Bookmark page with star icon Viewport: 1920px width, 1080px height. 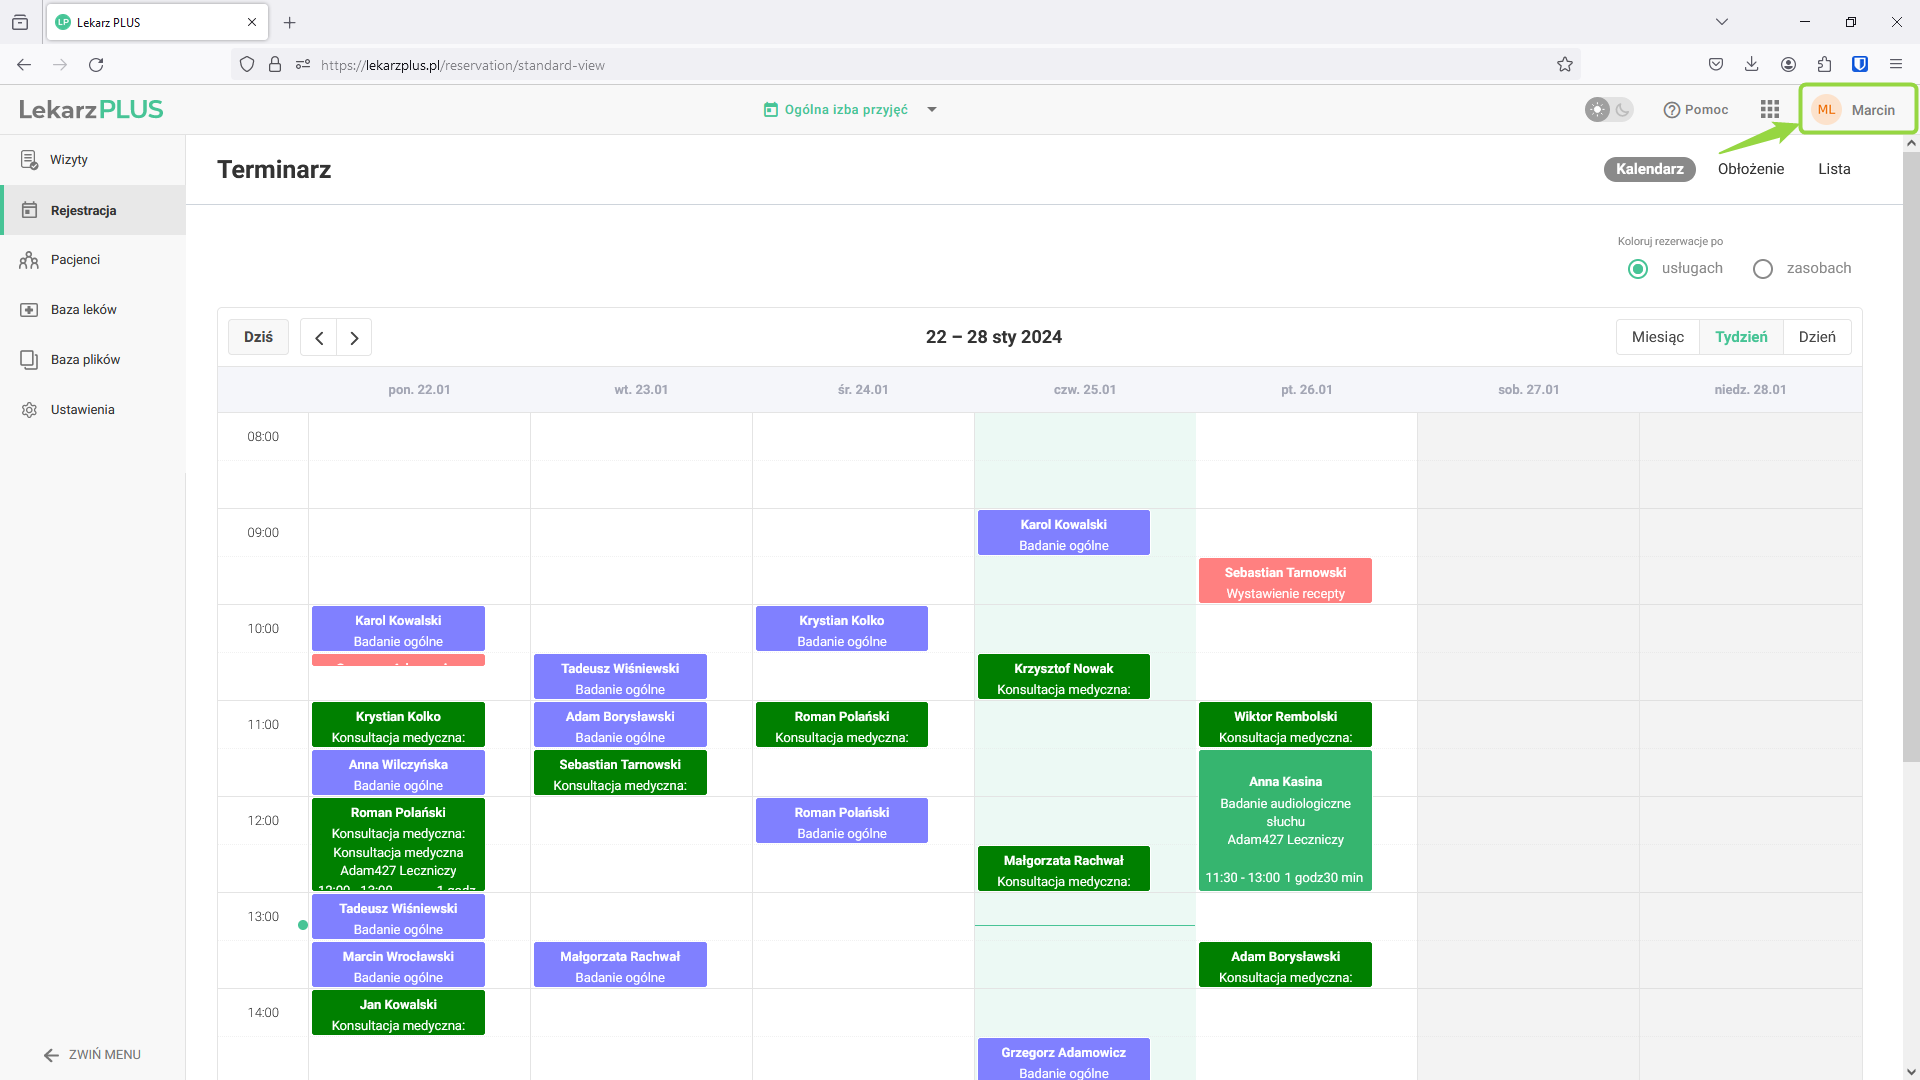pyautogui.click(x=1564, y=65)
